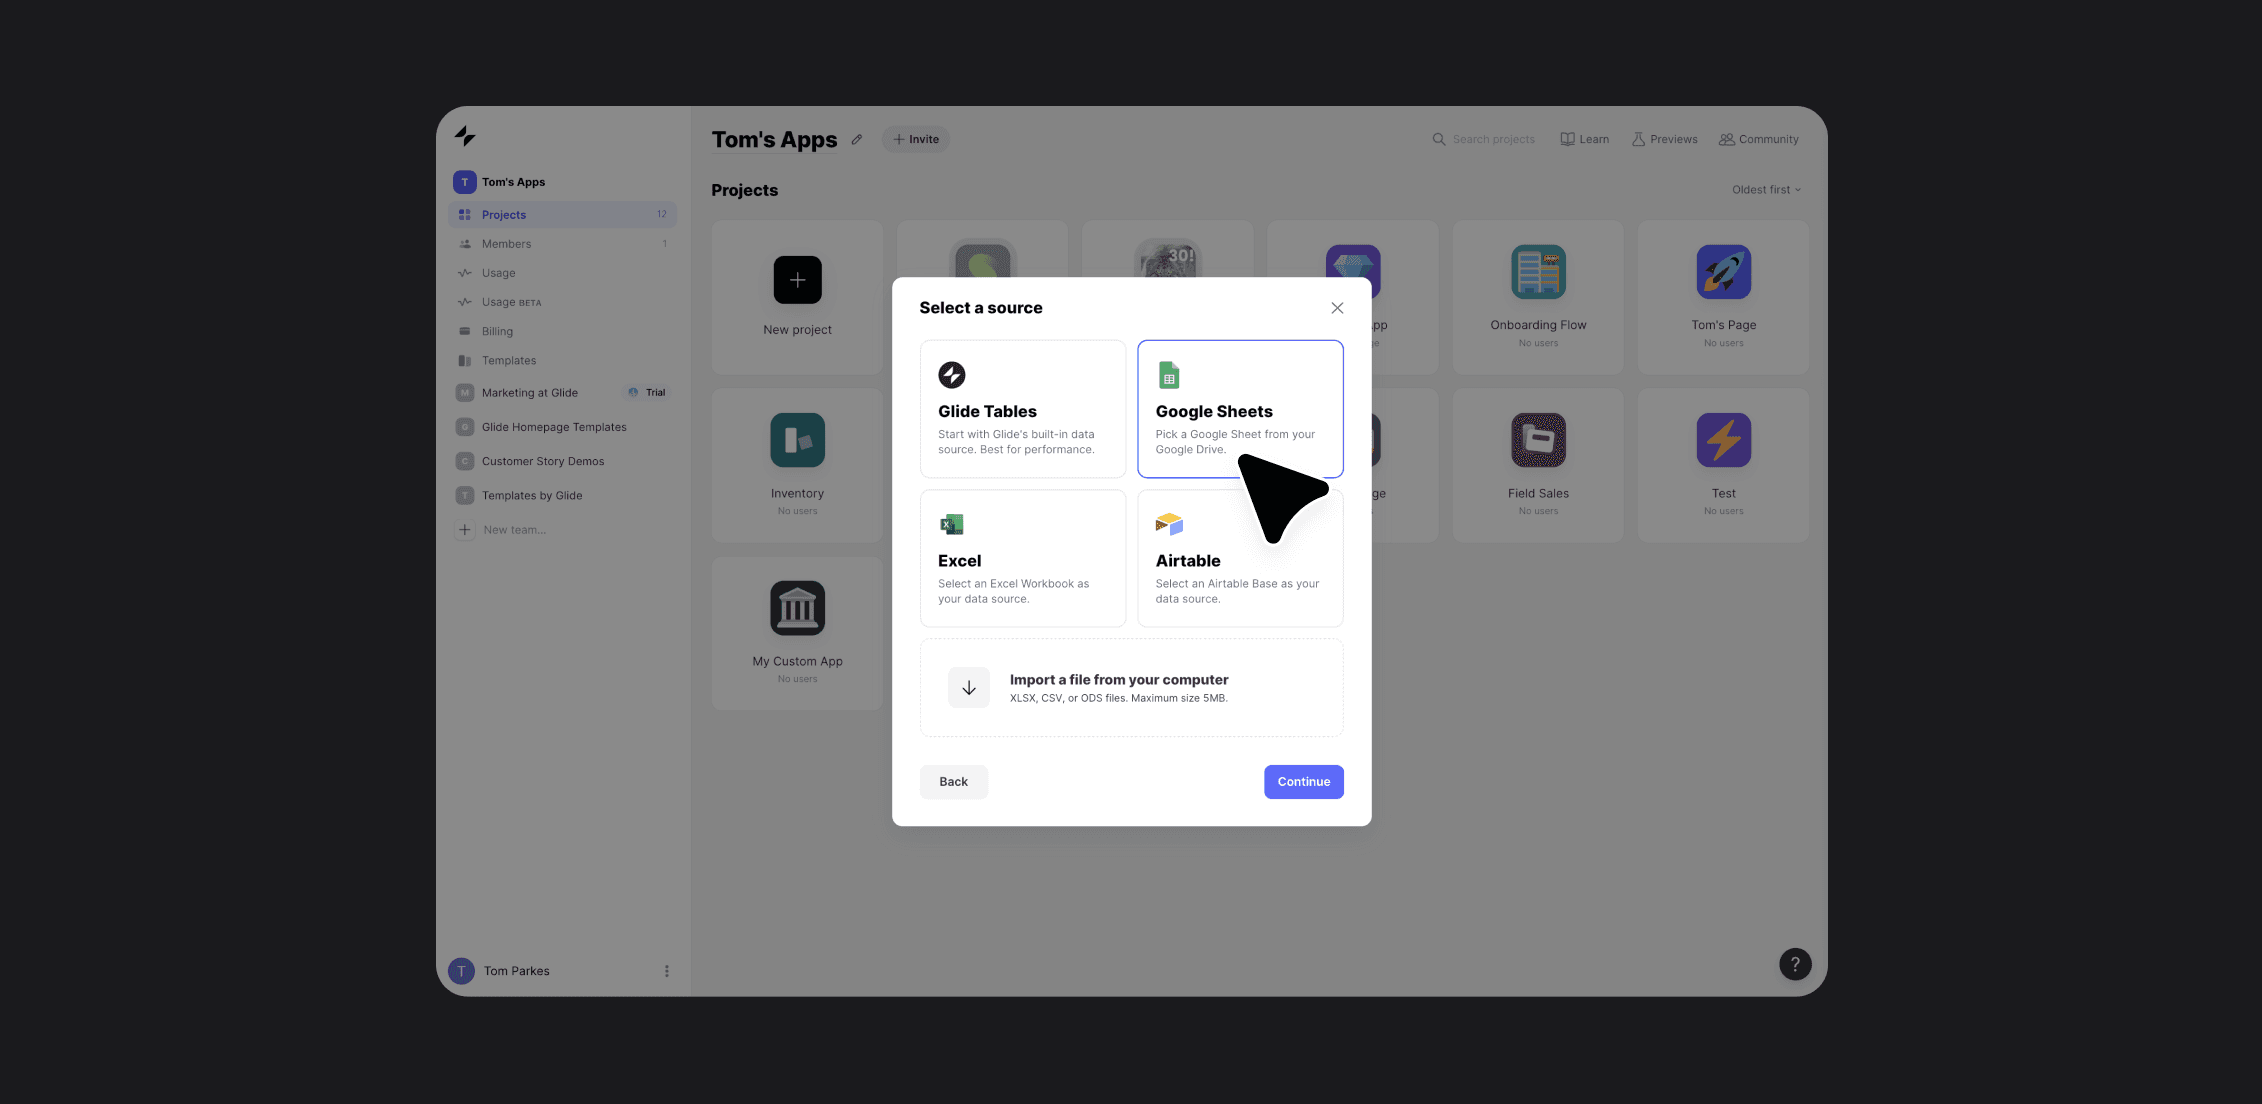Image resolution: width=2262 pixels, height=1104 pixels.
Task: Select the Airtable source option
Action: [x=1239, y=557]
